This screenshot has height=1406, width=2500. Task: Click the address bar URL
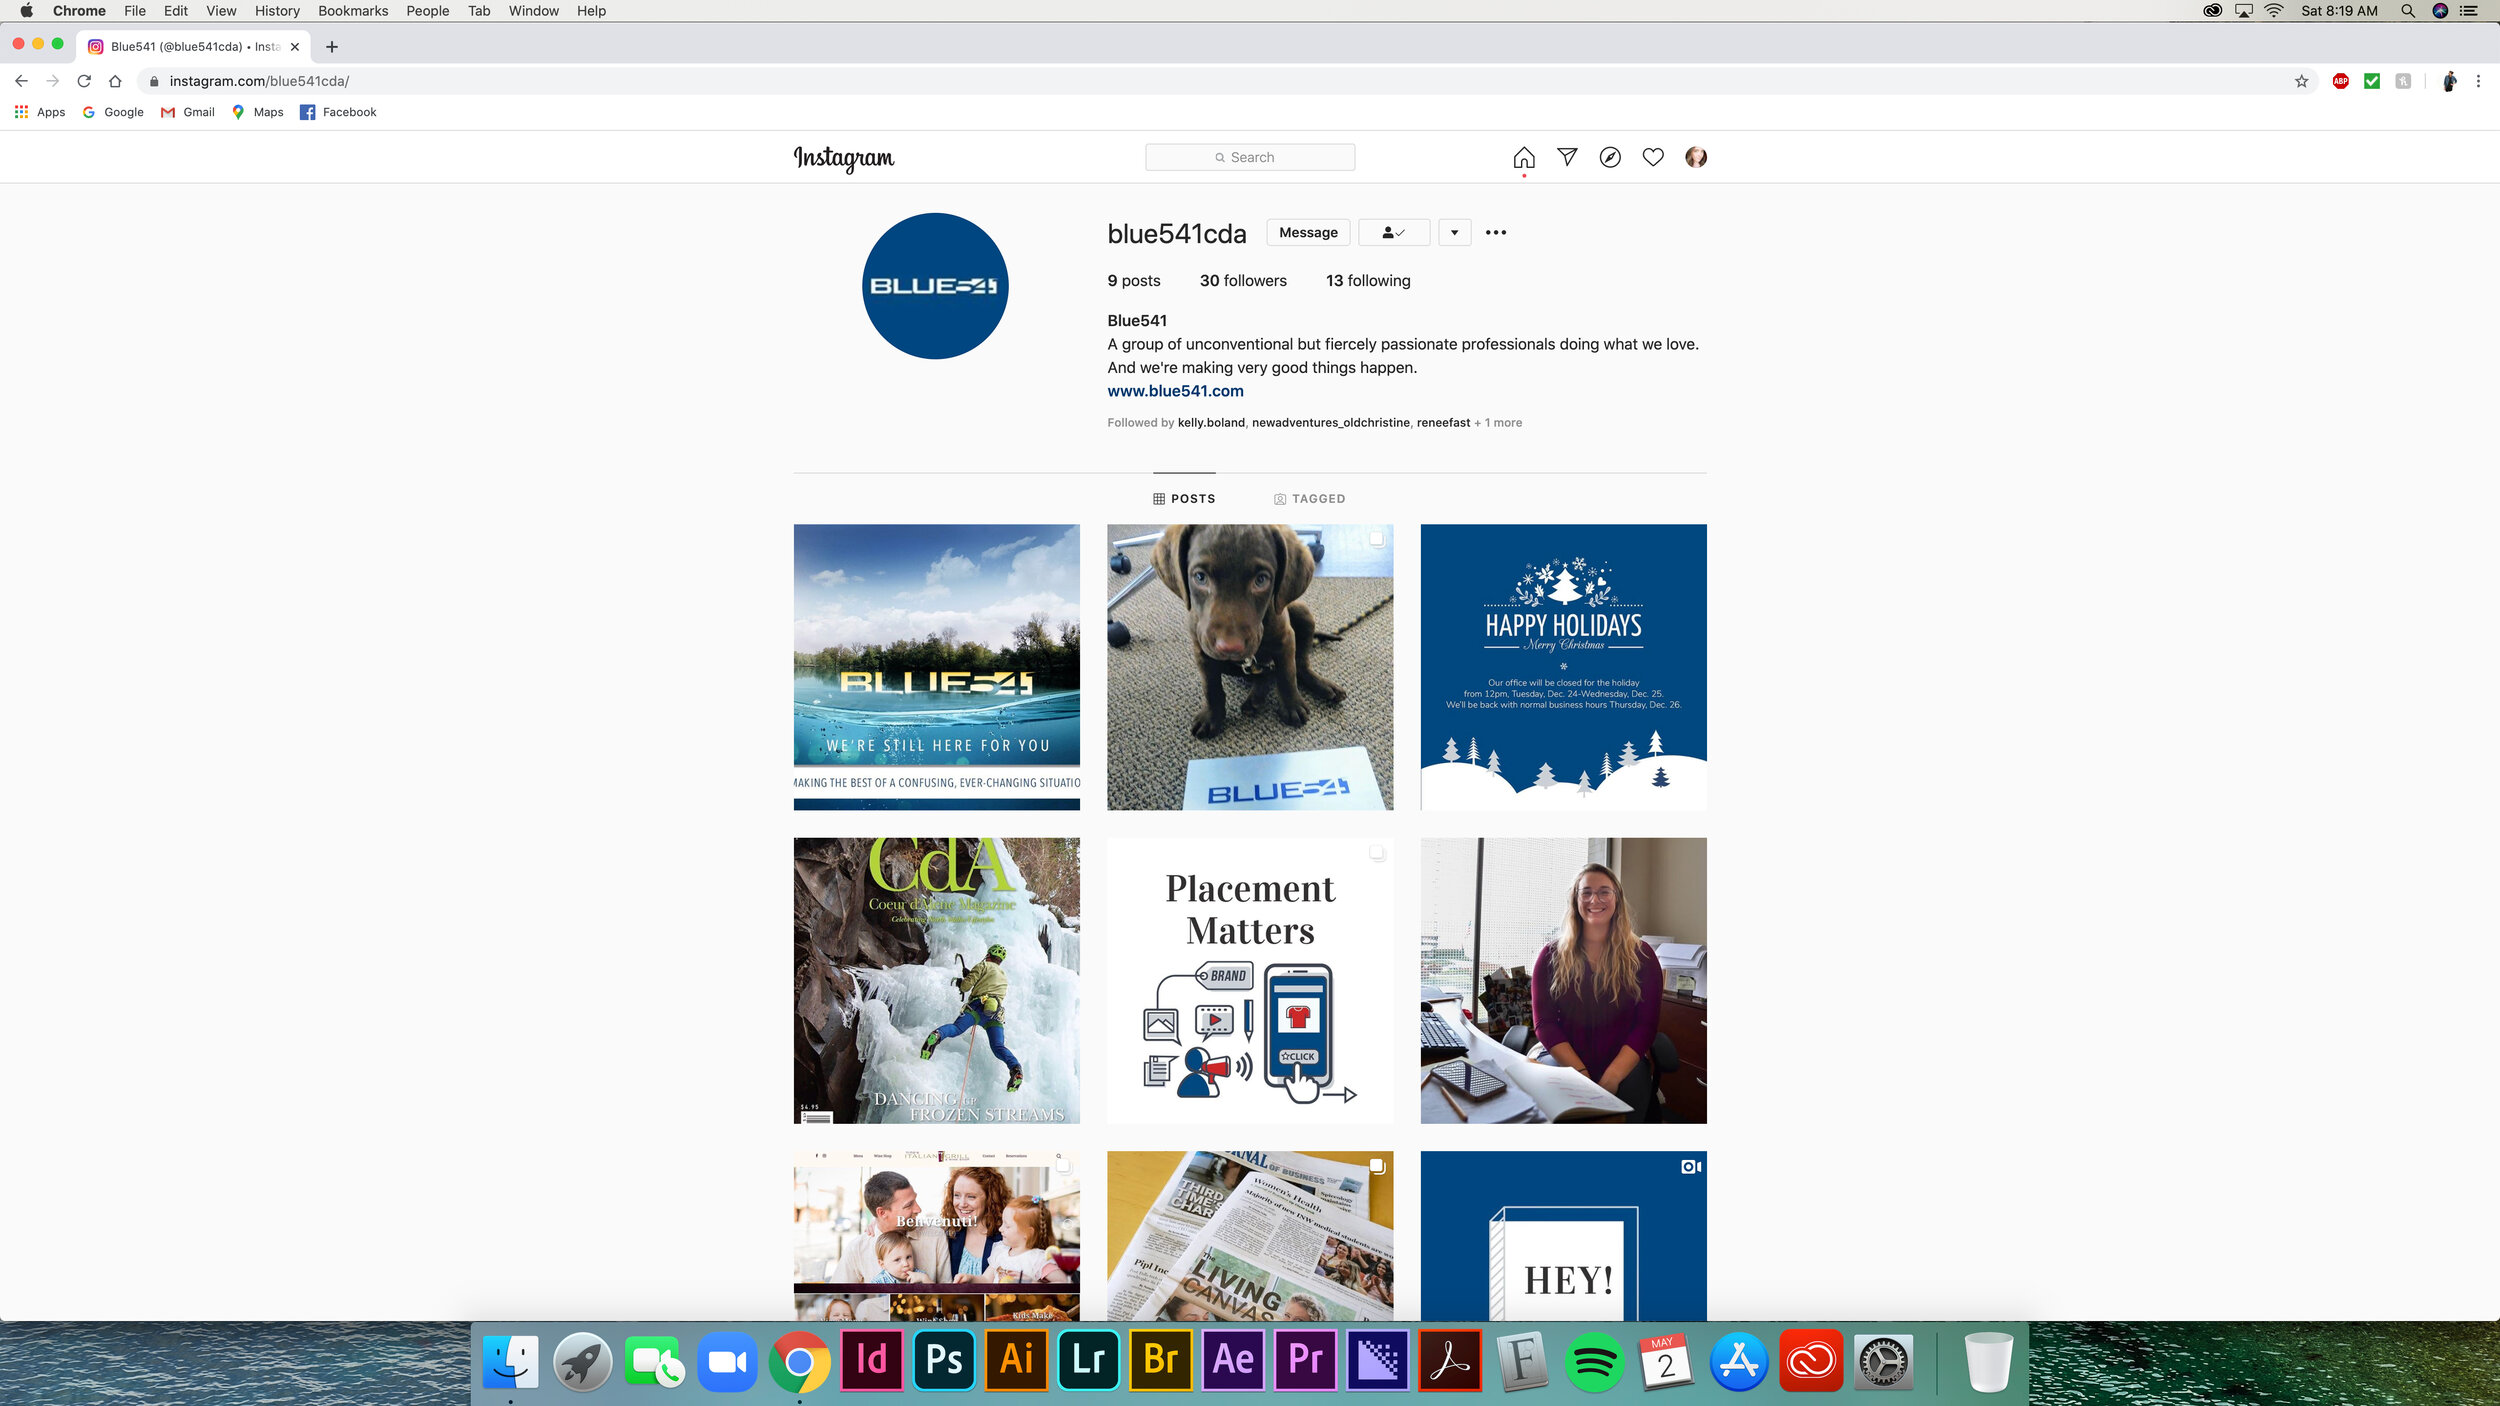click(x=259, y=81)
